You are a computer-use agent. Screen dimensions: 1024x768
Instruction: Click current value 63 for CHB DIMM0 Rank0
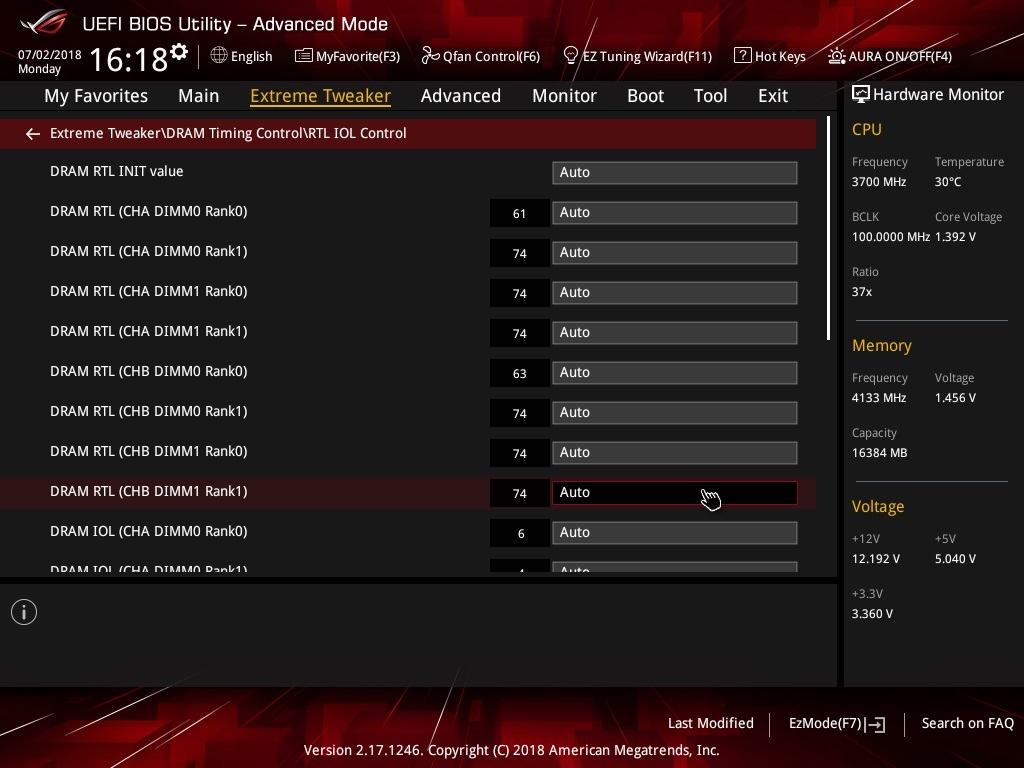[519, 374]
